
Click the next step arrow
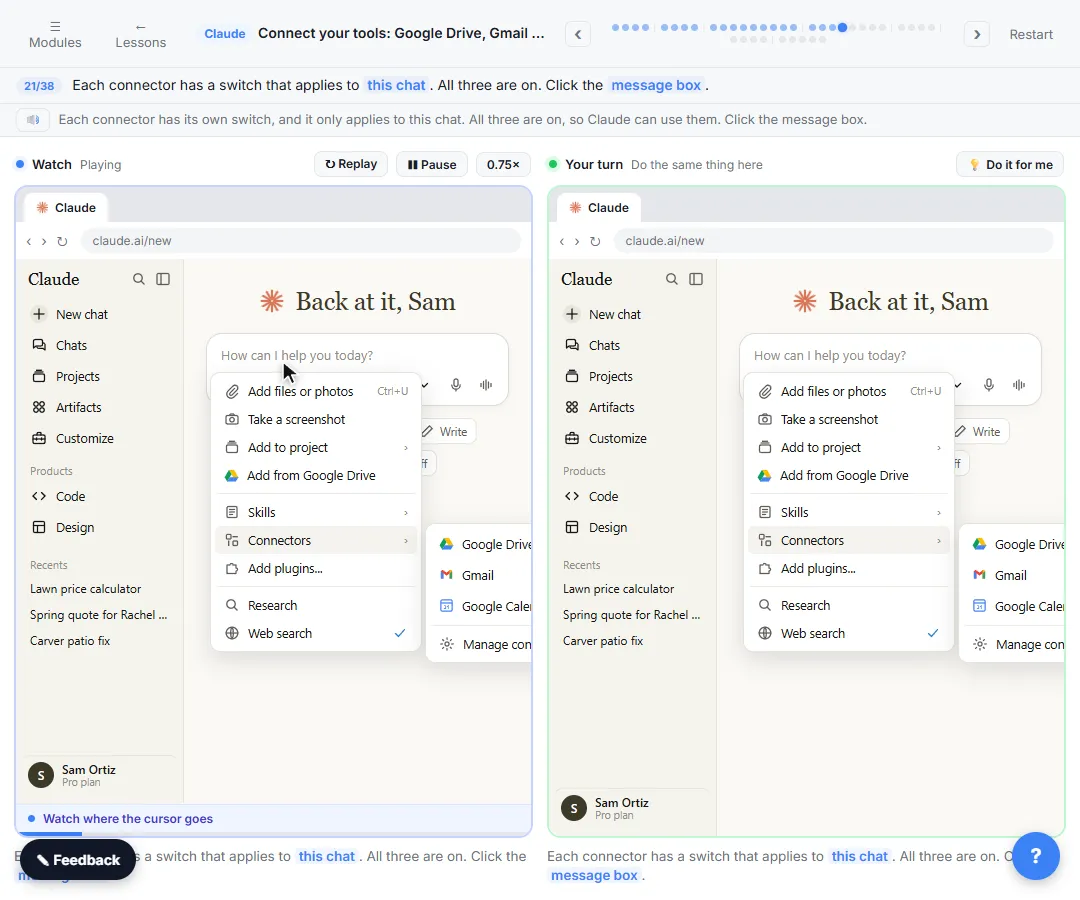(x=977, y=34)
